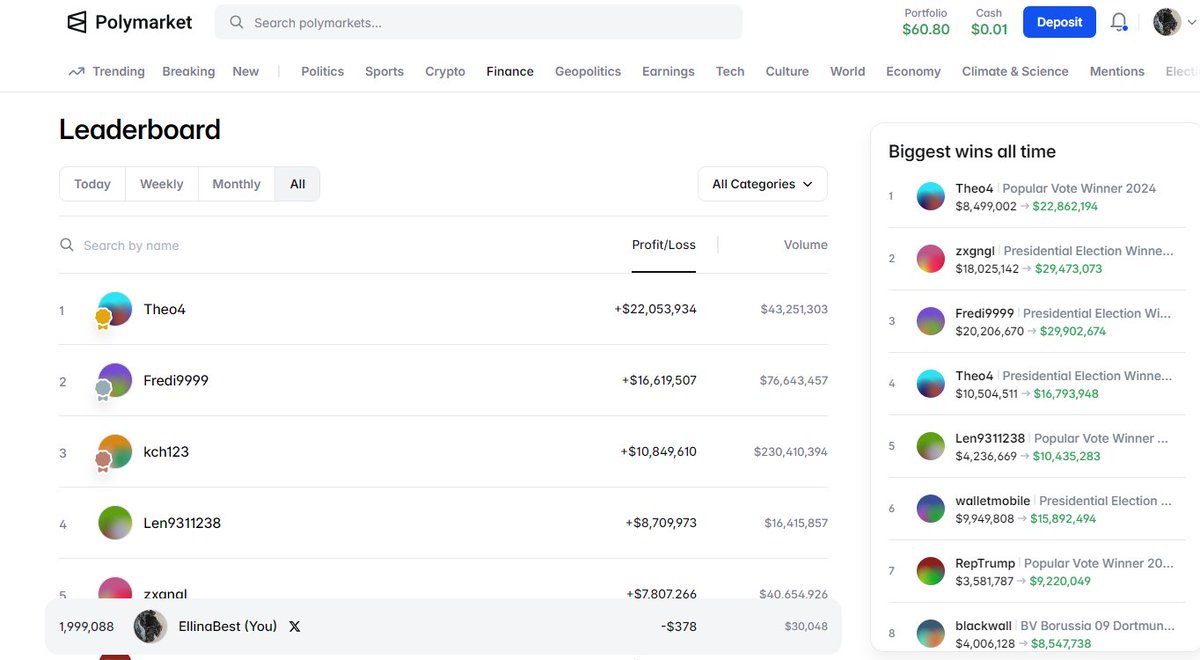1200x660 pixels.
Task: Select the Monthly time filter
Action: [236, 184]
